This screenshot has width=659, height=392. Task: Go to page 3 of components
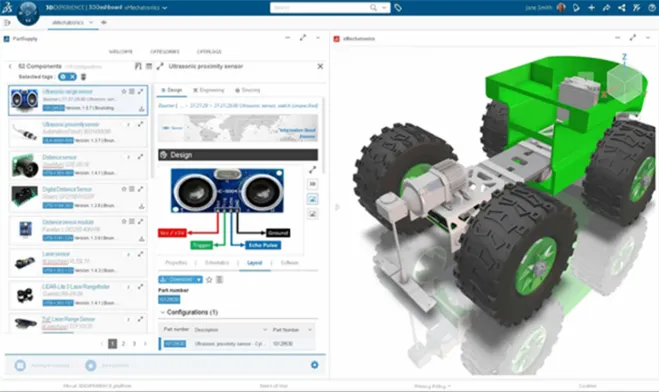point(134,344)
